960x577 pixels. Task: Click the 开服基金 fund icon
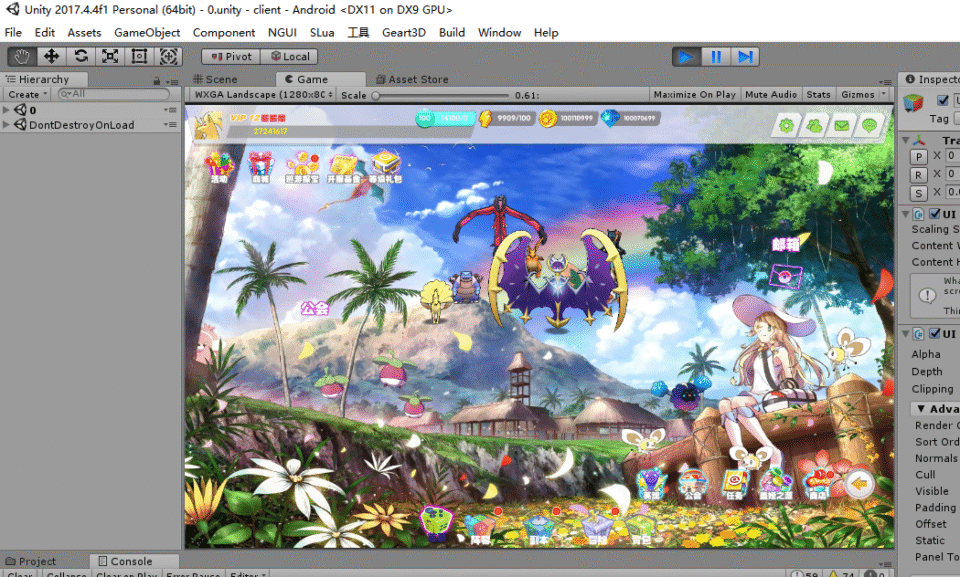(343, 168)
